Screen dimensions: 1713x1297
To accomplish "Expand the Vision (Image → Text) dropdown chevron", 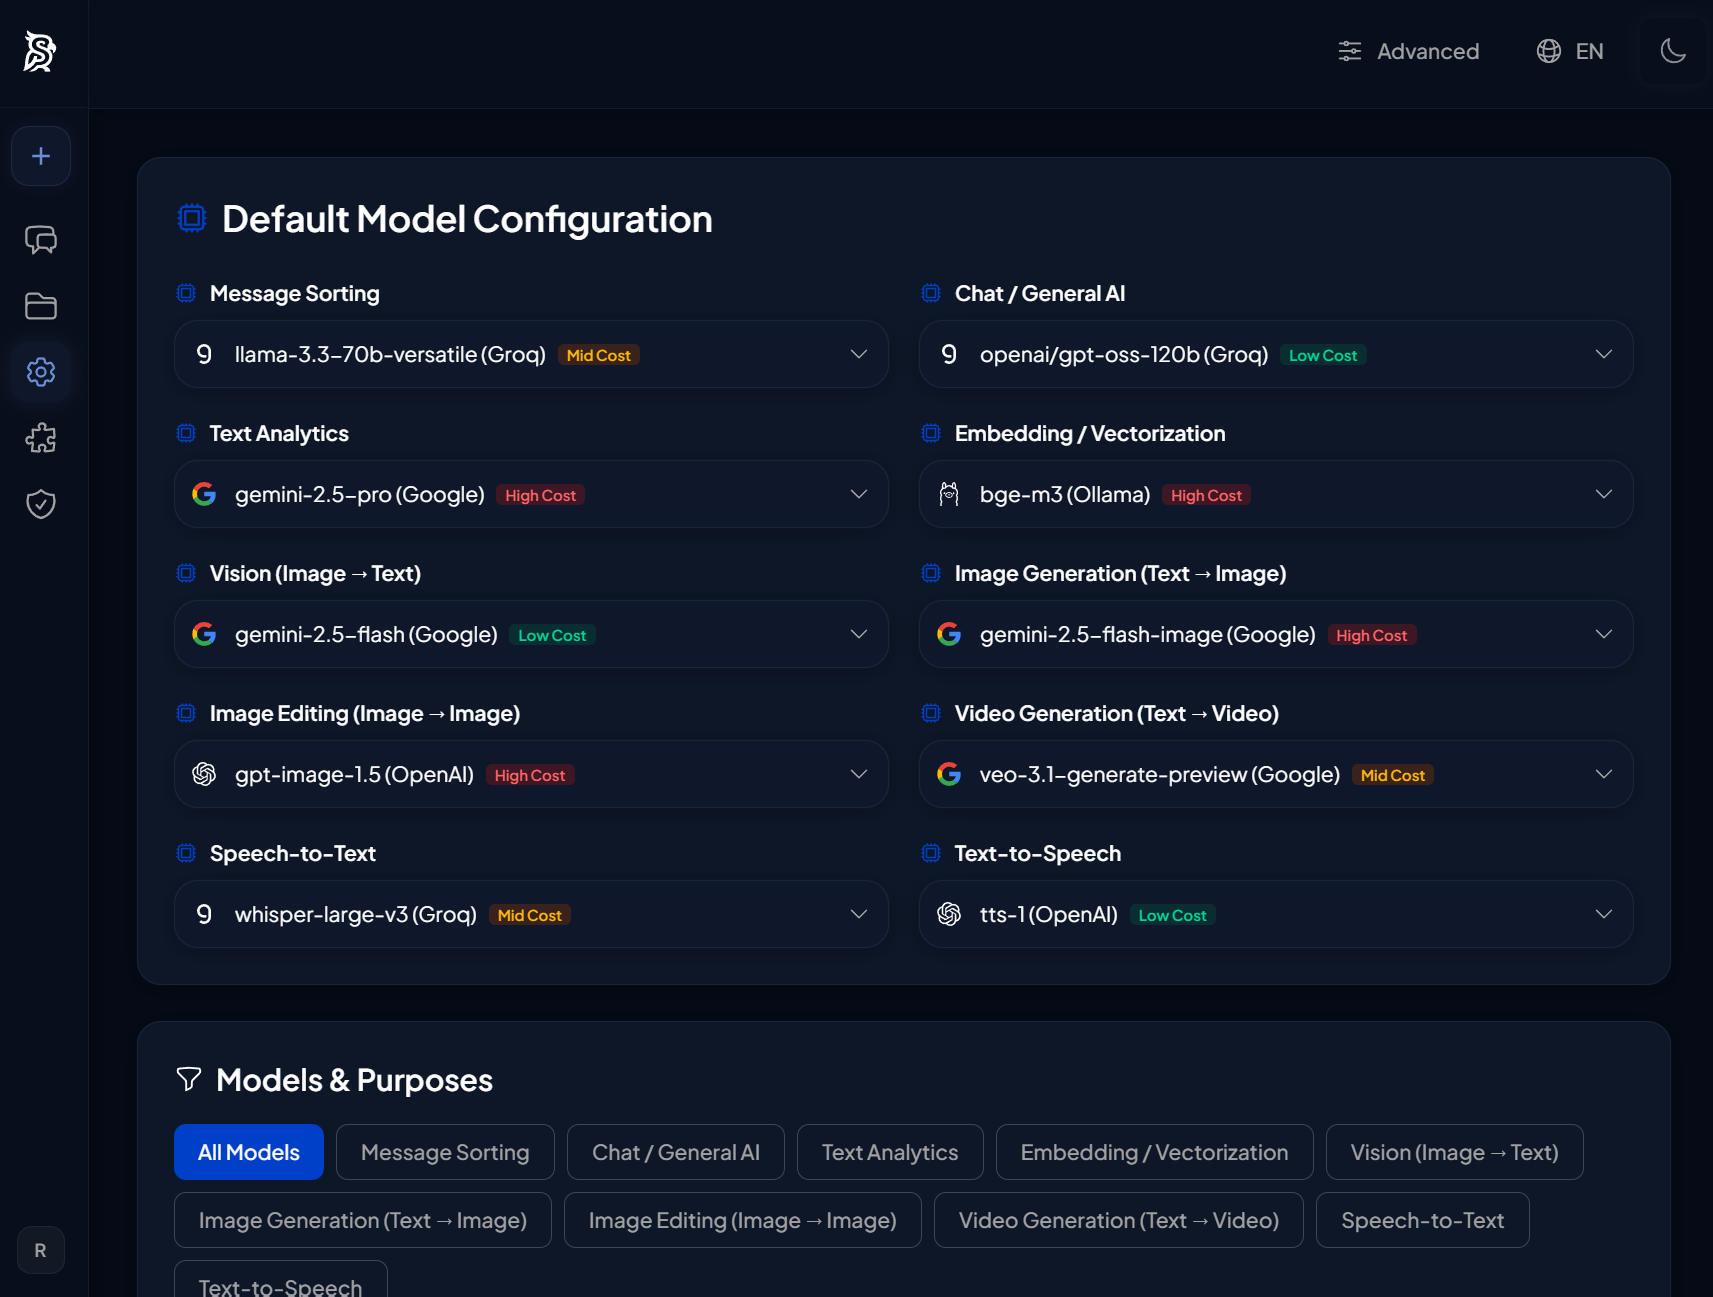I will [x=859, y=634].
